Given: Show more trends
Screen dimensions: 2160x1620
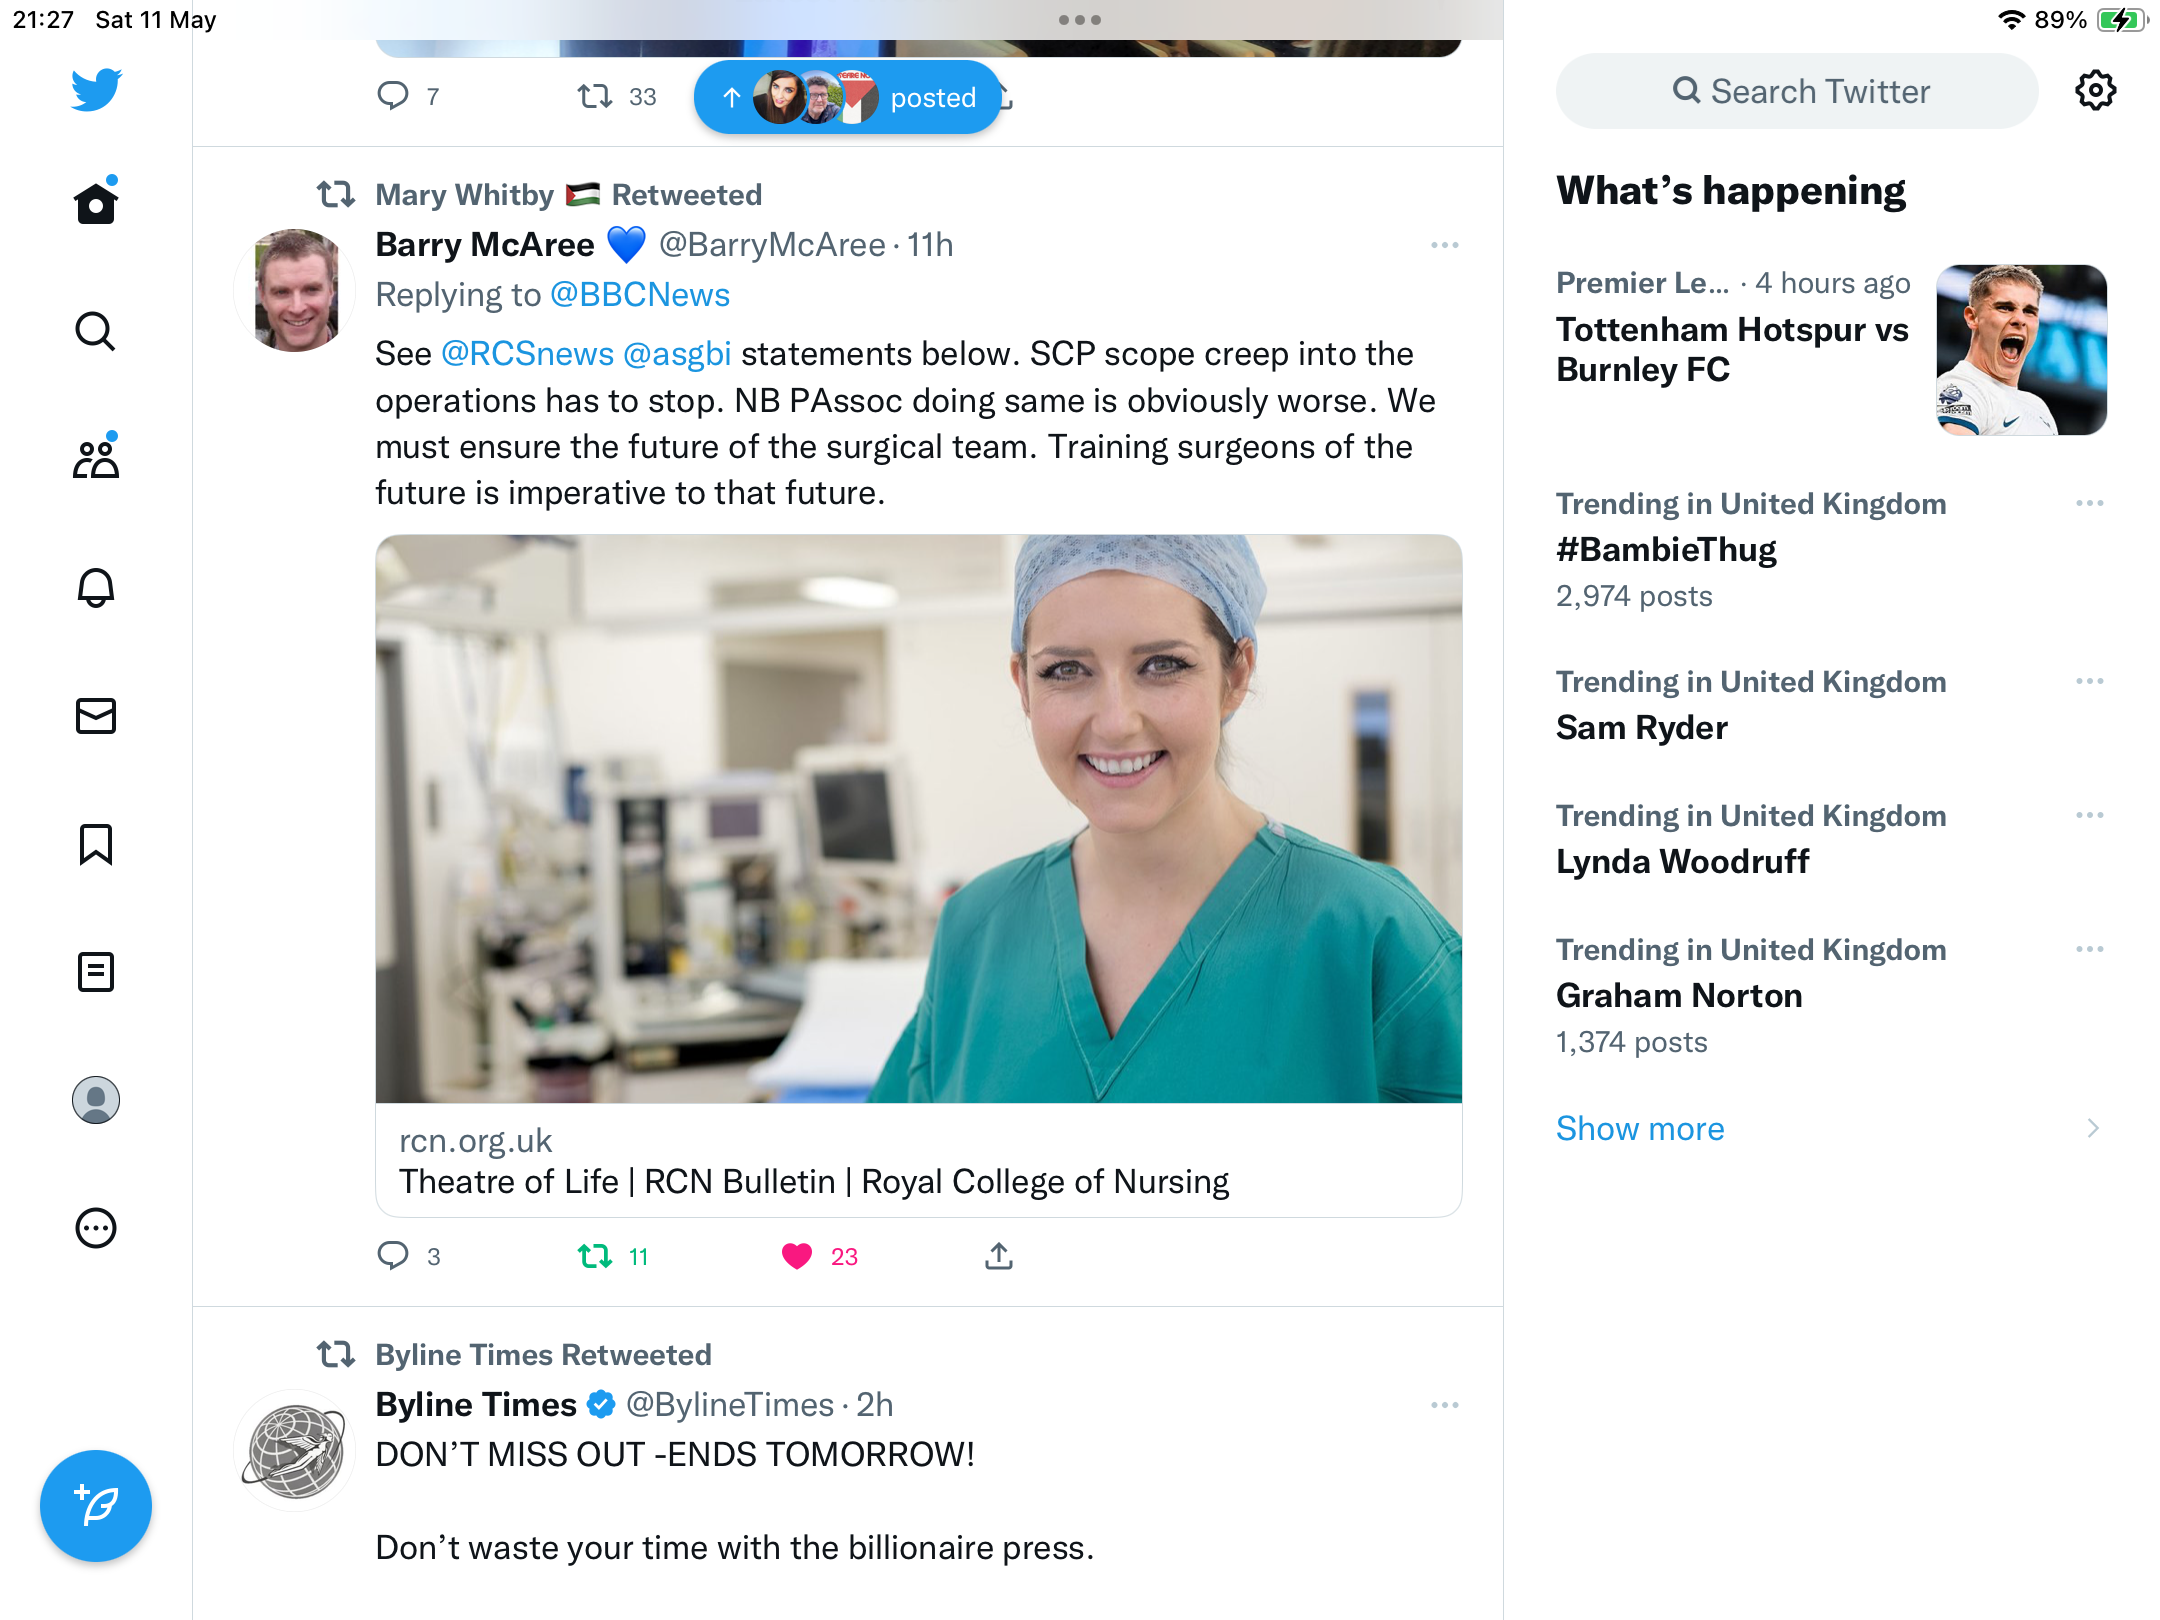Looking at the screenshot, I should click(1640, 1128).
